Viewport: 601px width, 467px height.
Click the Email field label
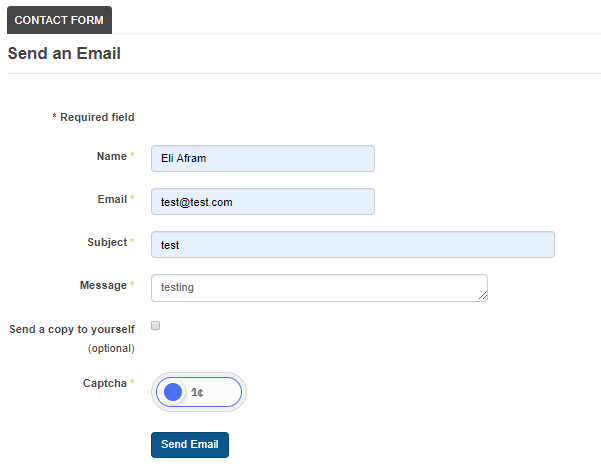point(112,199)
